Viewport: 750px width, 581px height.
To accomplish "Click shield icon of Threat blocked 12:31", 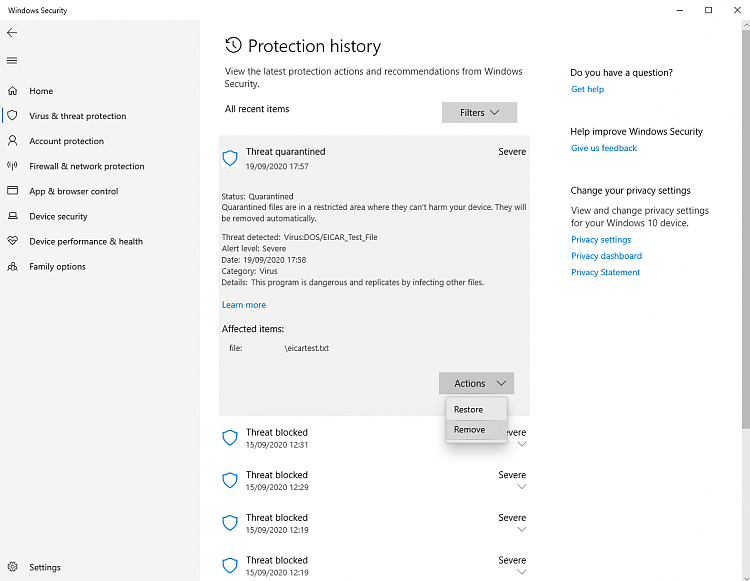I will tap(230, 438).
